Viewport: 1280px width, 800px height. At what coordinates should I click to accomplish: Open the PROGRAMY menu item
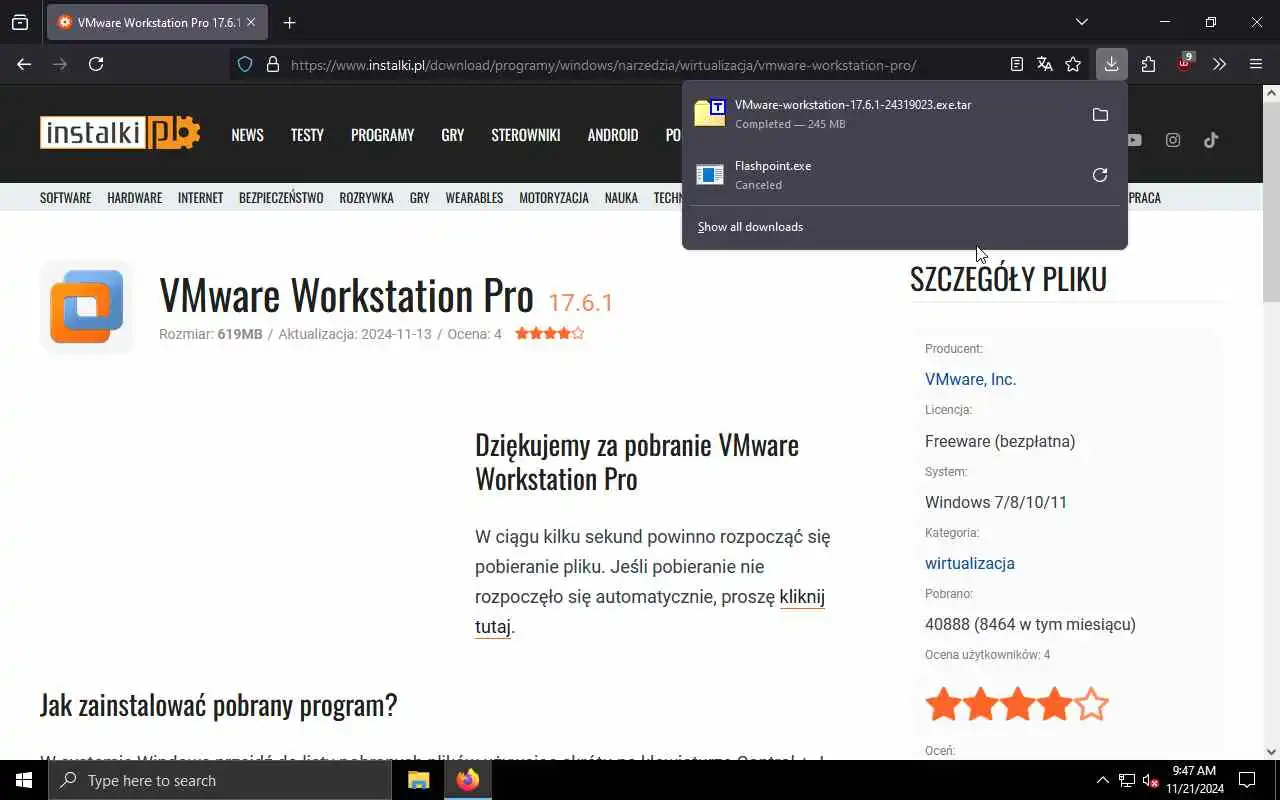click(x=382, y=135)
